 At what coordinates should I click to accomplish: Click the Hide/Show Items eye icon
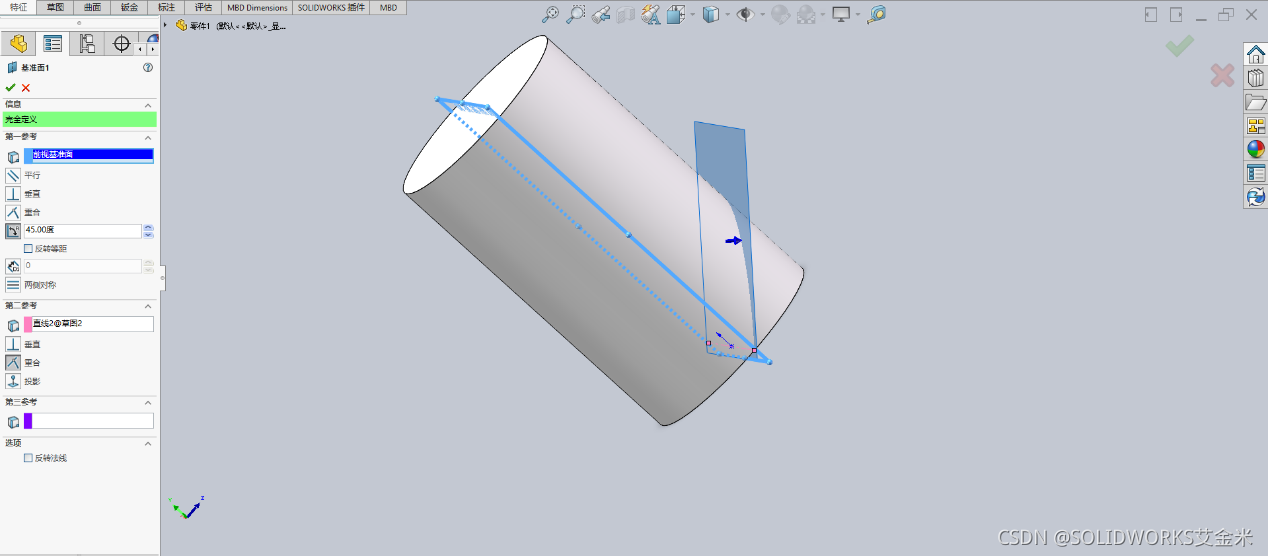tap(745, 14)
